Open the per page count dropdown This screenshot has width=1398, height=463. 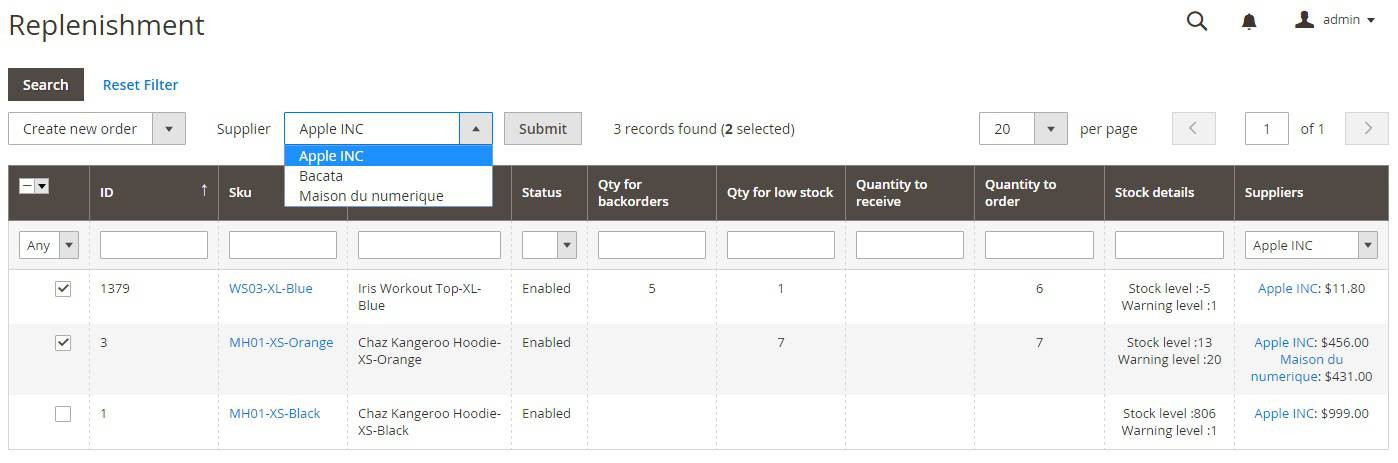1050,129
